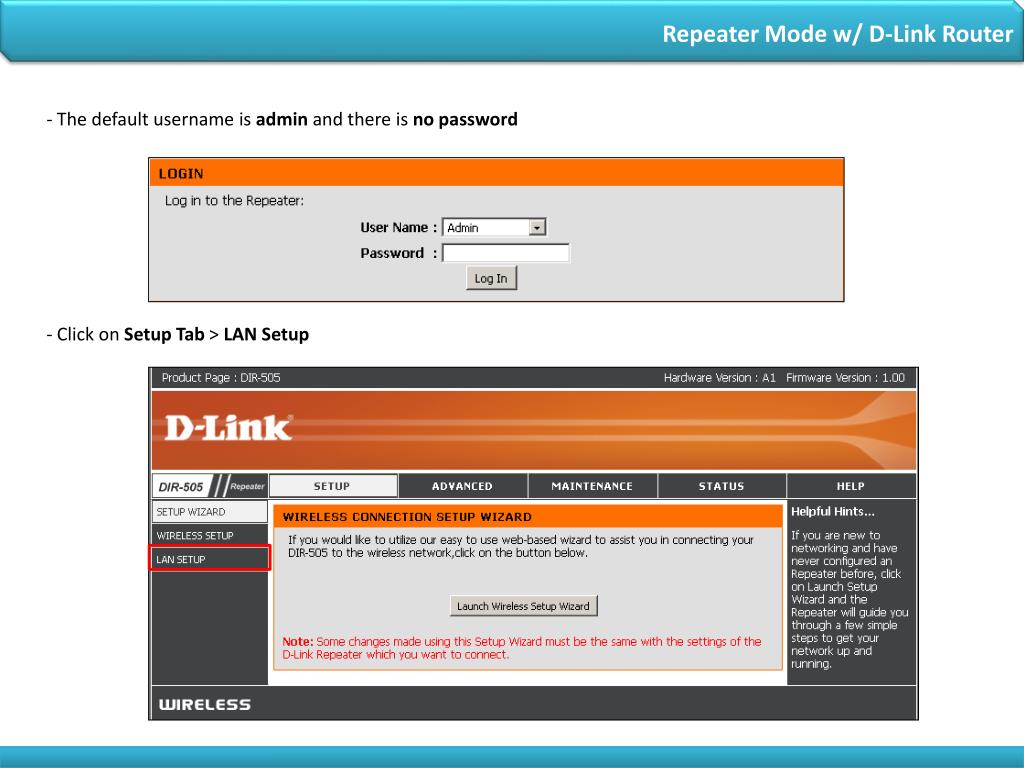Image resolution: width=1024 pixels, height=768 pixels.
Task: Open the ADVANCED tab
Action: tap(462, 486)
